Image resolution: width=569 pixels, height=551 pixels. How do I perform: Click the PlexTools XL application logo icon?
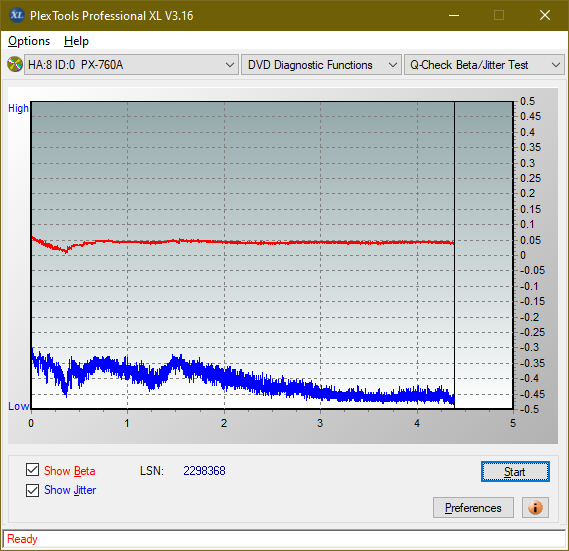point(16,15)
